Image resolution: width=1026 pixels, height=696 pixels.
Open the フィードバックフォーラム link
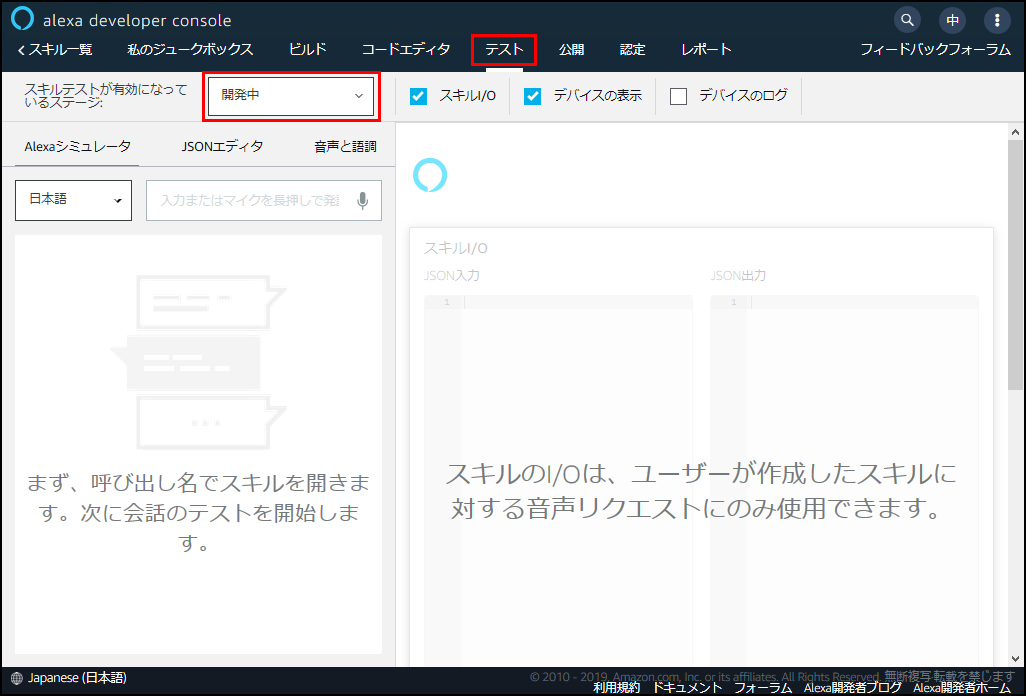click(x=935, y=50)
